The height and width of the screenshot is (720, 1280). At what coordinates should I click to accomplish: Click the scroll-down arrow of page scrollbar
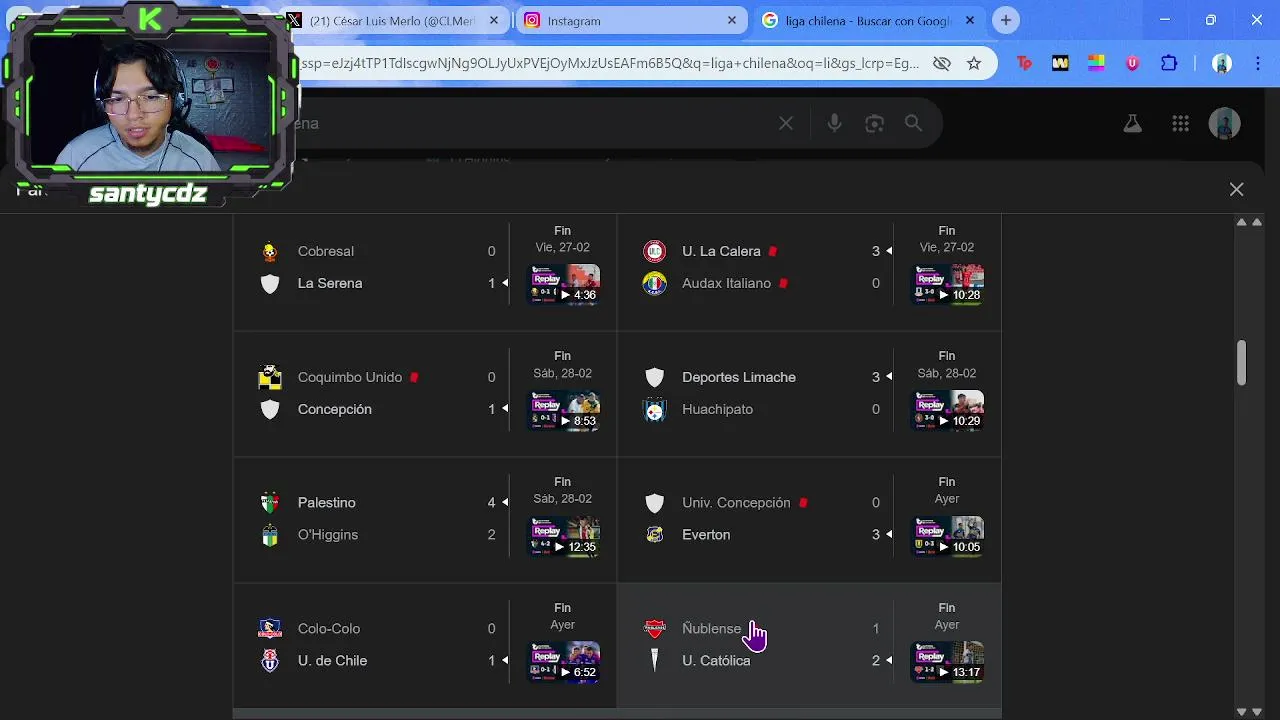[x=1257, y=711]
